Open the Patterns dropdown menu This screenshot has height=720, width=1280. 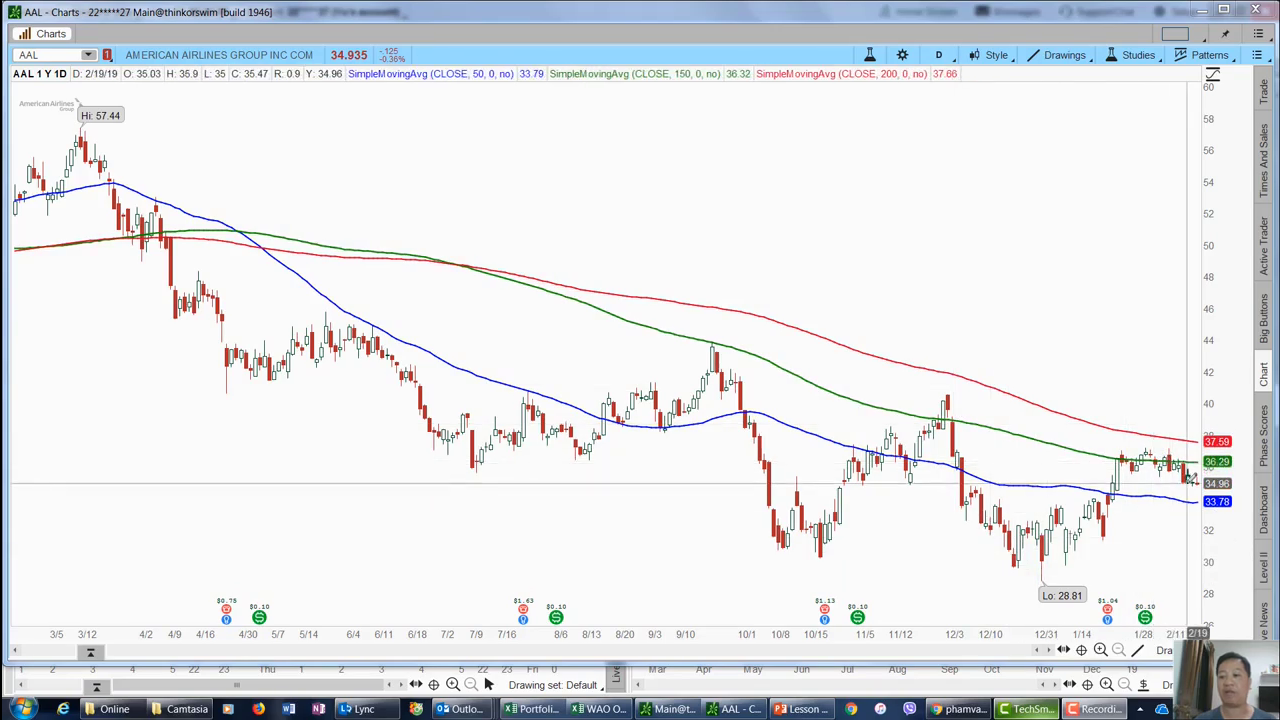pyautogui.click(x=1202, y=55)
